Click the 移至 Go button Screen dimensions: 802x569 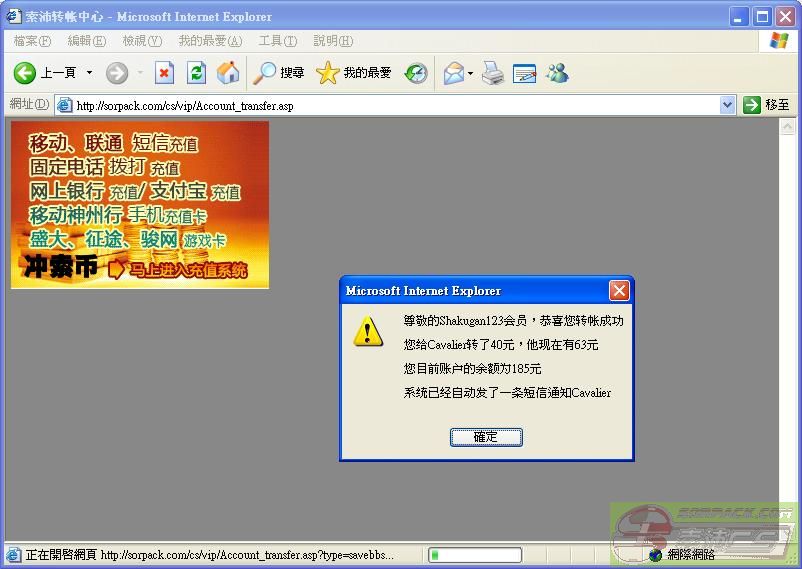coord(766,105)
